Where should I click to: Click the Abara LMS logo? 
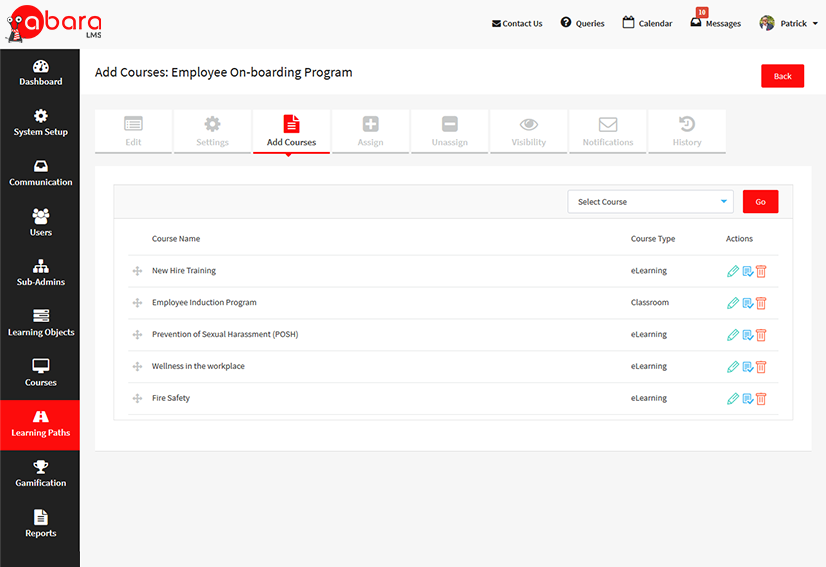click(53, 24)
